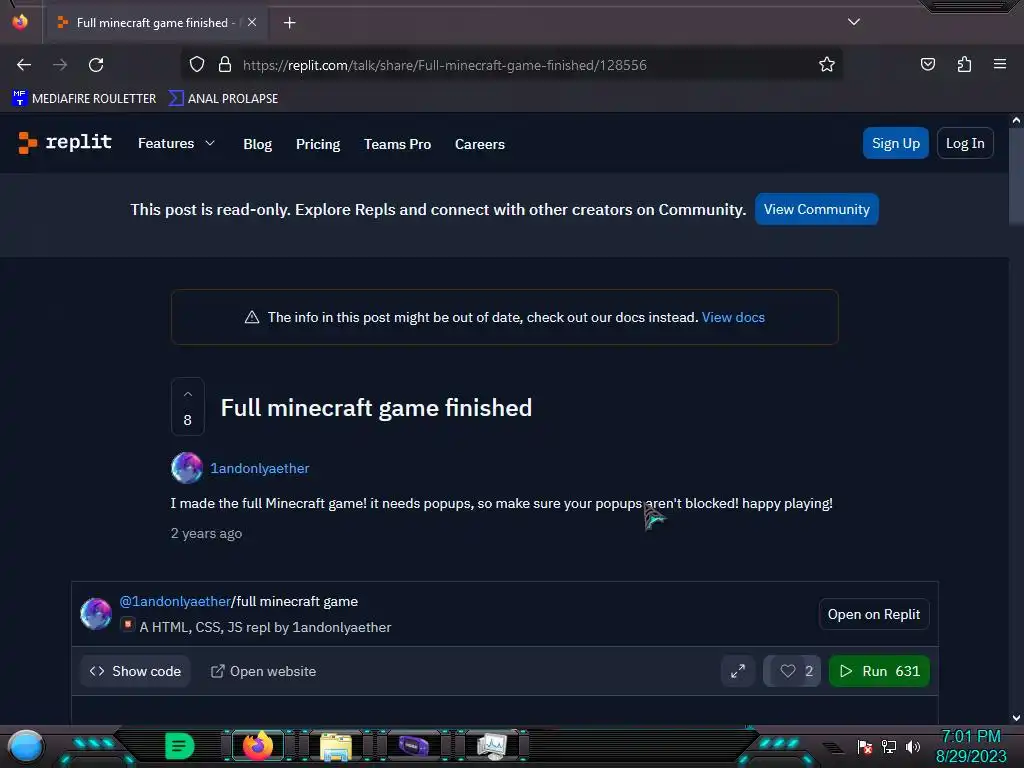This screenshot has width=1024, height=768.
Task: Run the repl with the green Run button
Action: (879, 671)
